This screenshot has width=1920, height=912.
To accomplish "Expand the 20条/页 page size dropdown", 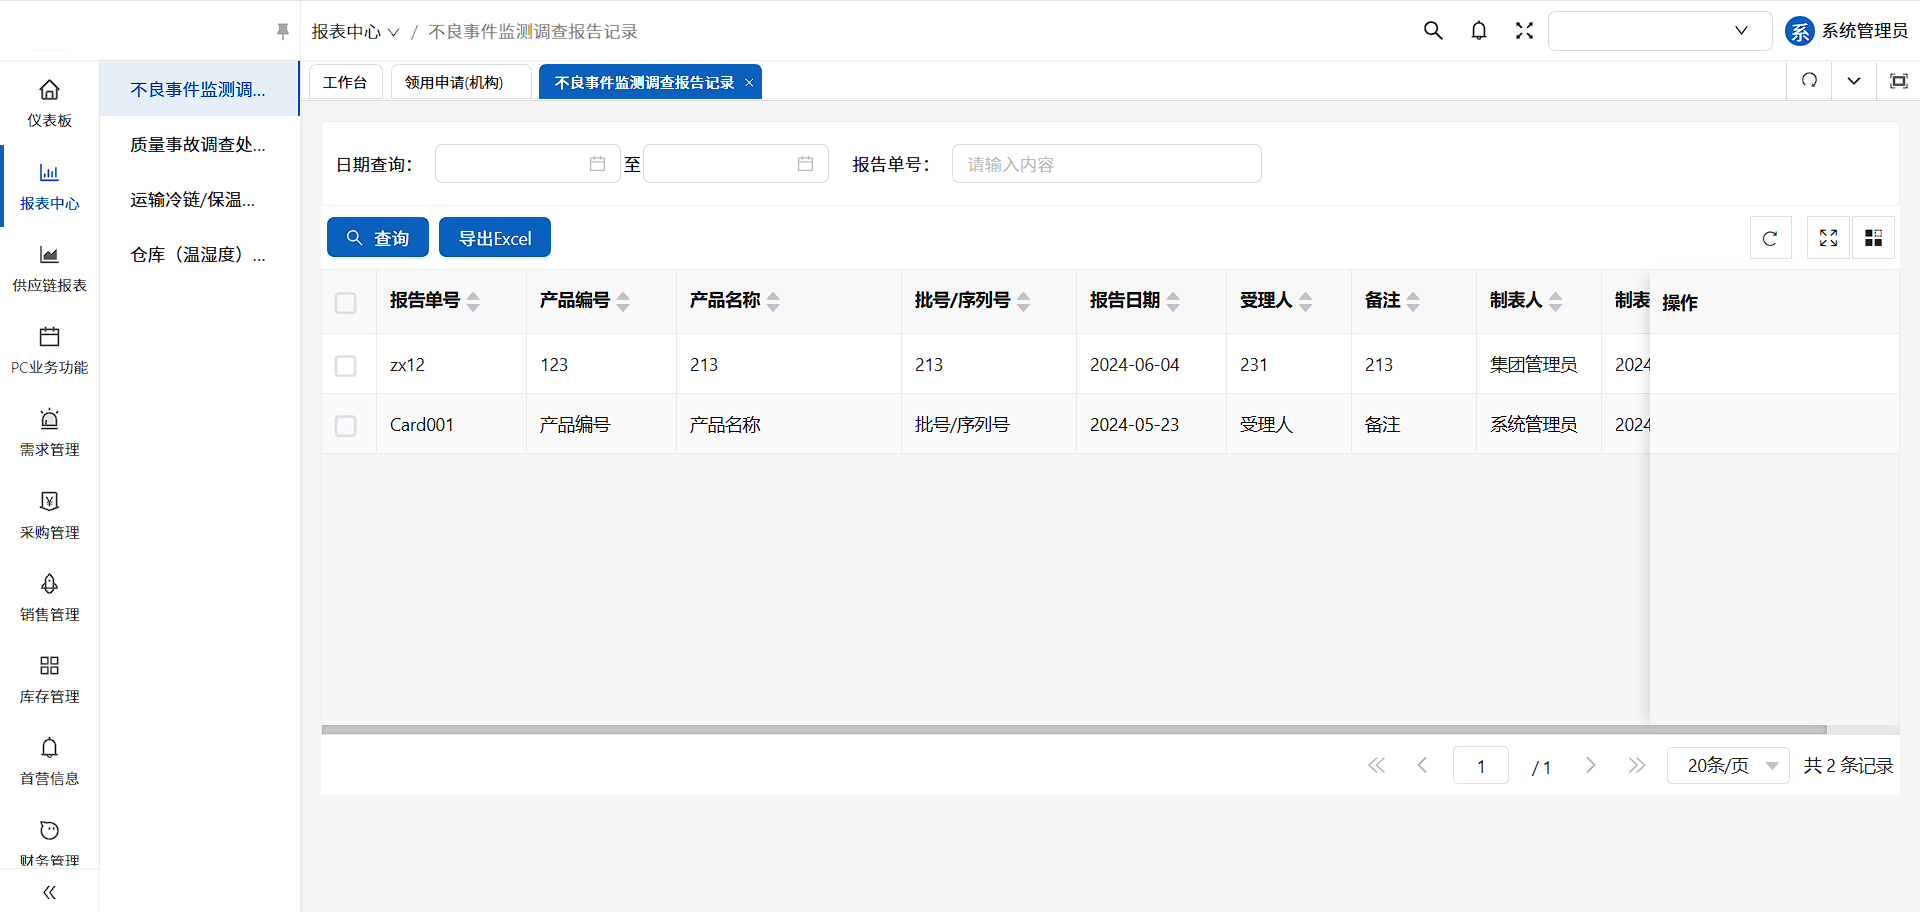I will 1727,766.
